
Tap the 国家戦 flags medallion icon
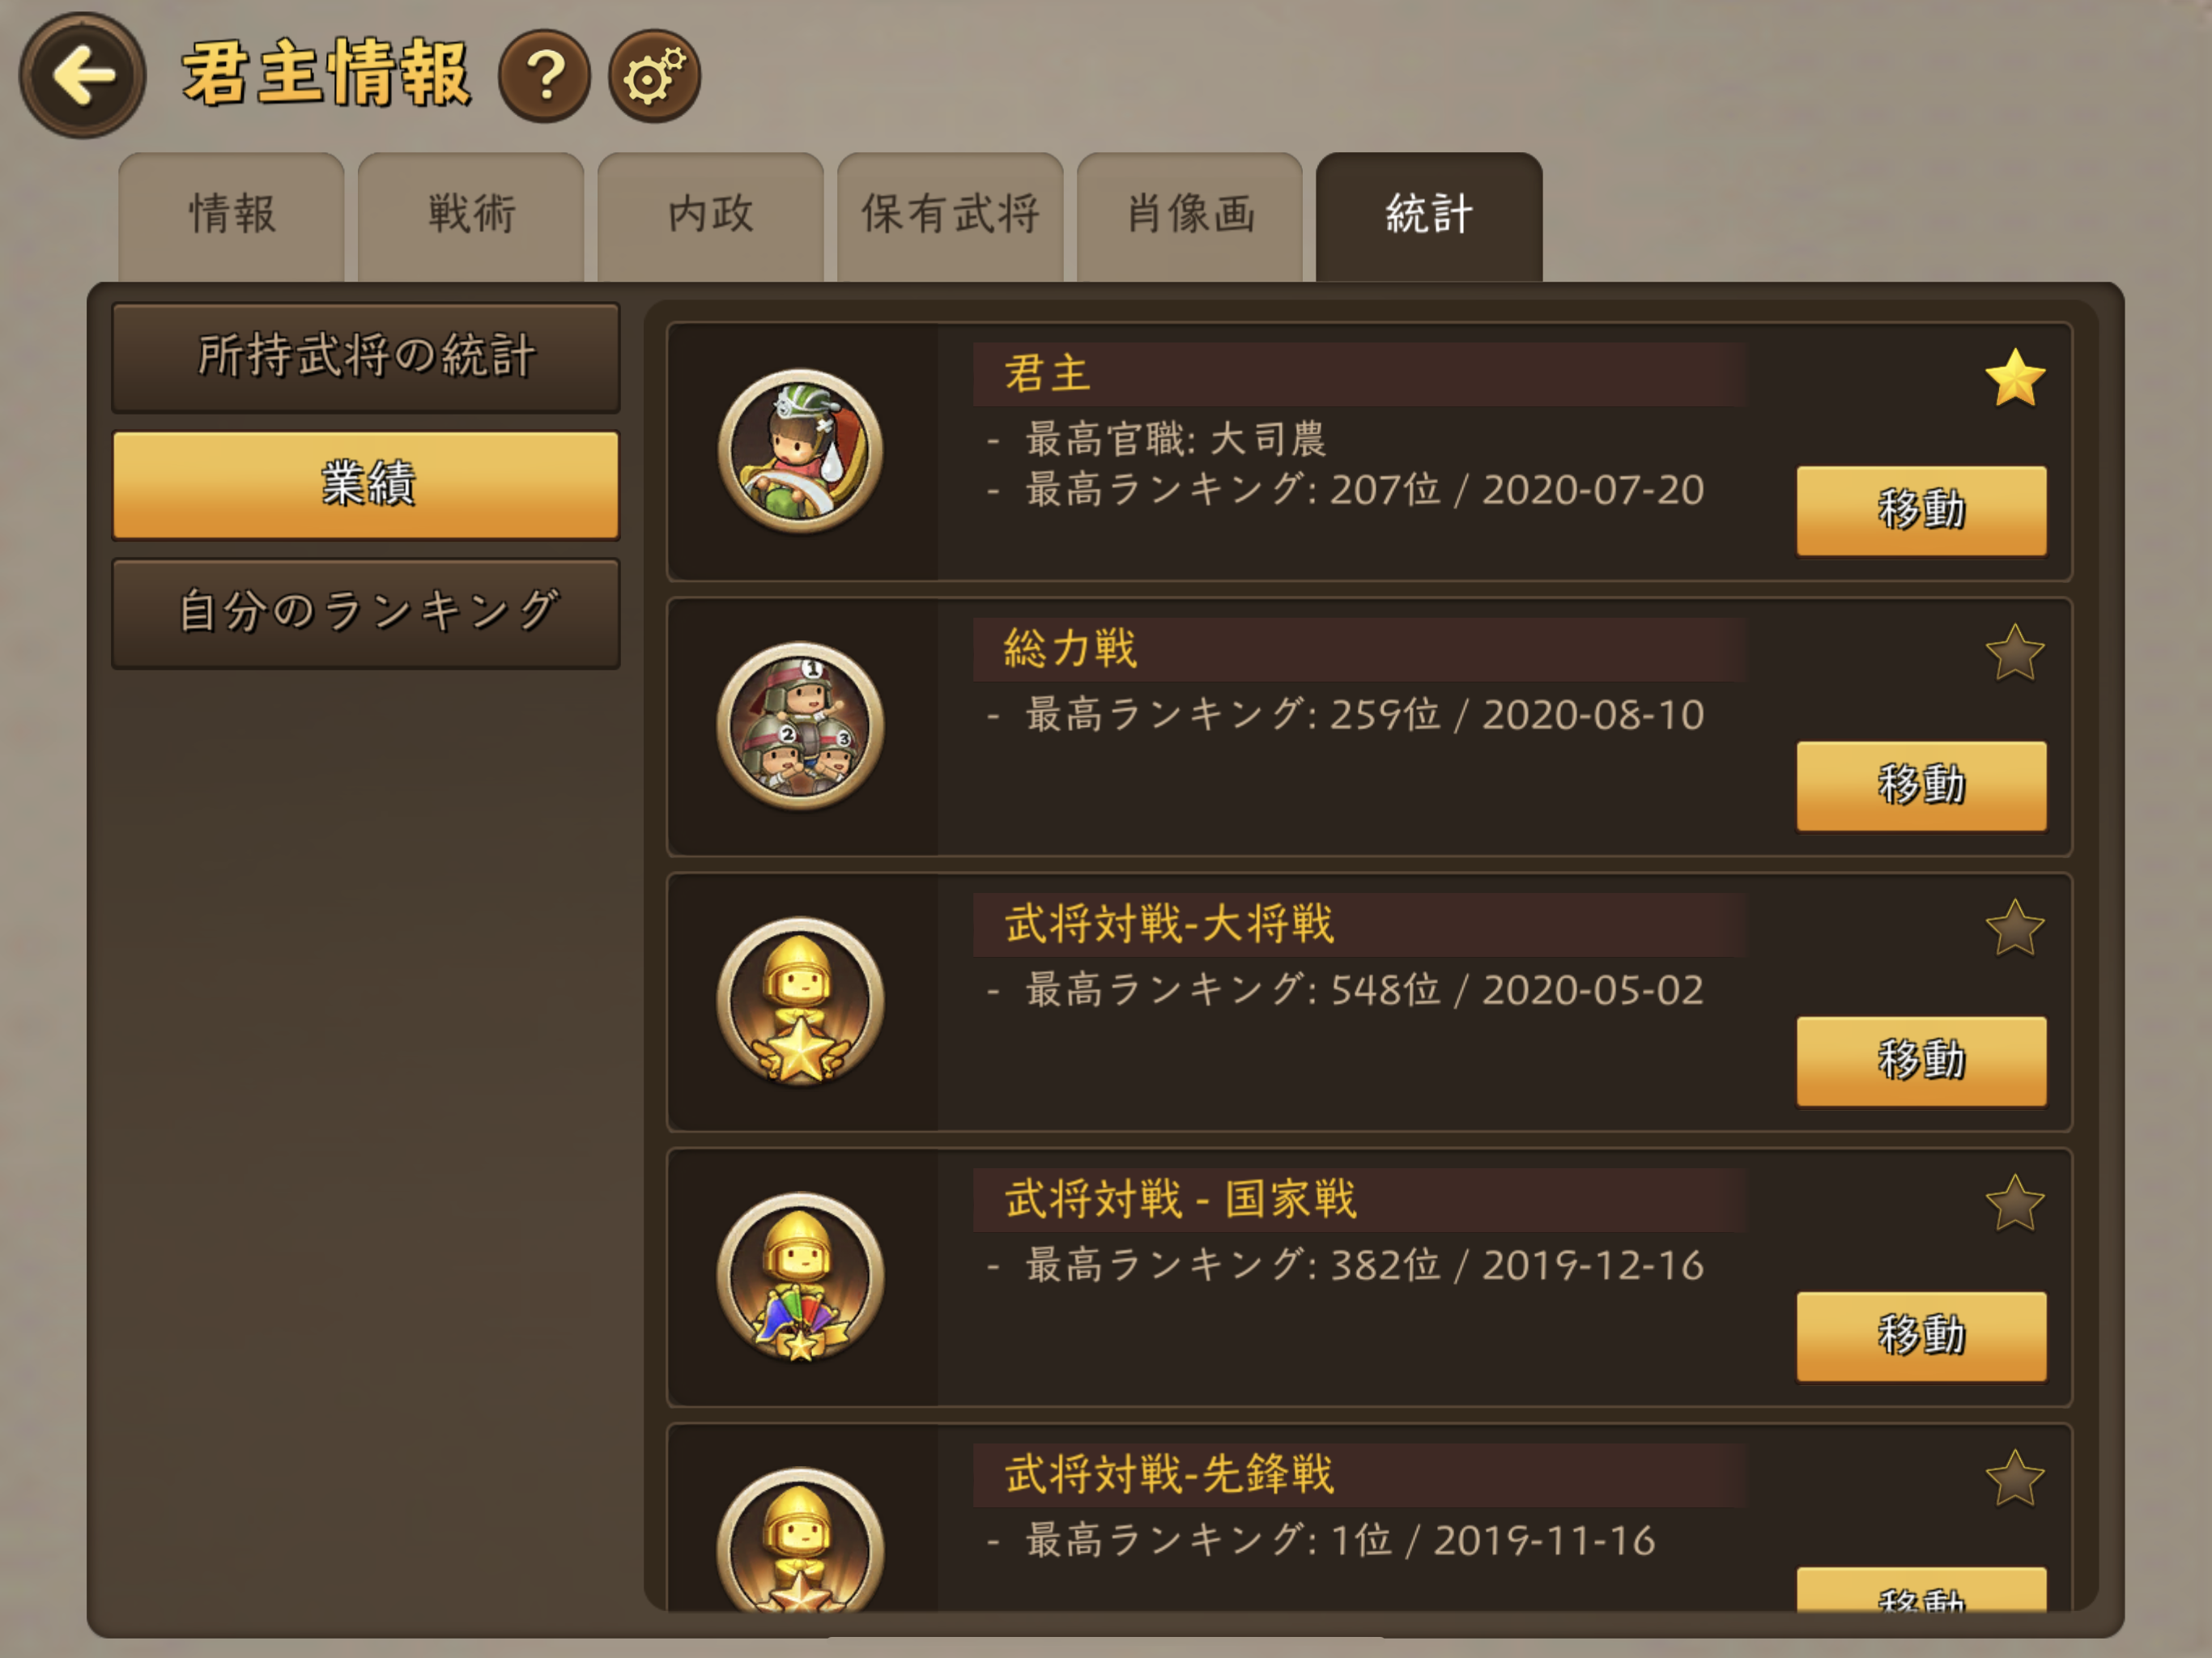[800, 1276]
